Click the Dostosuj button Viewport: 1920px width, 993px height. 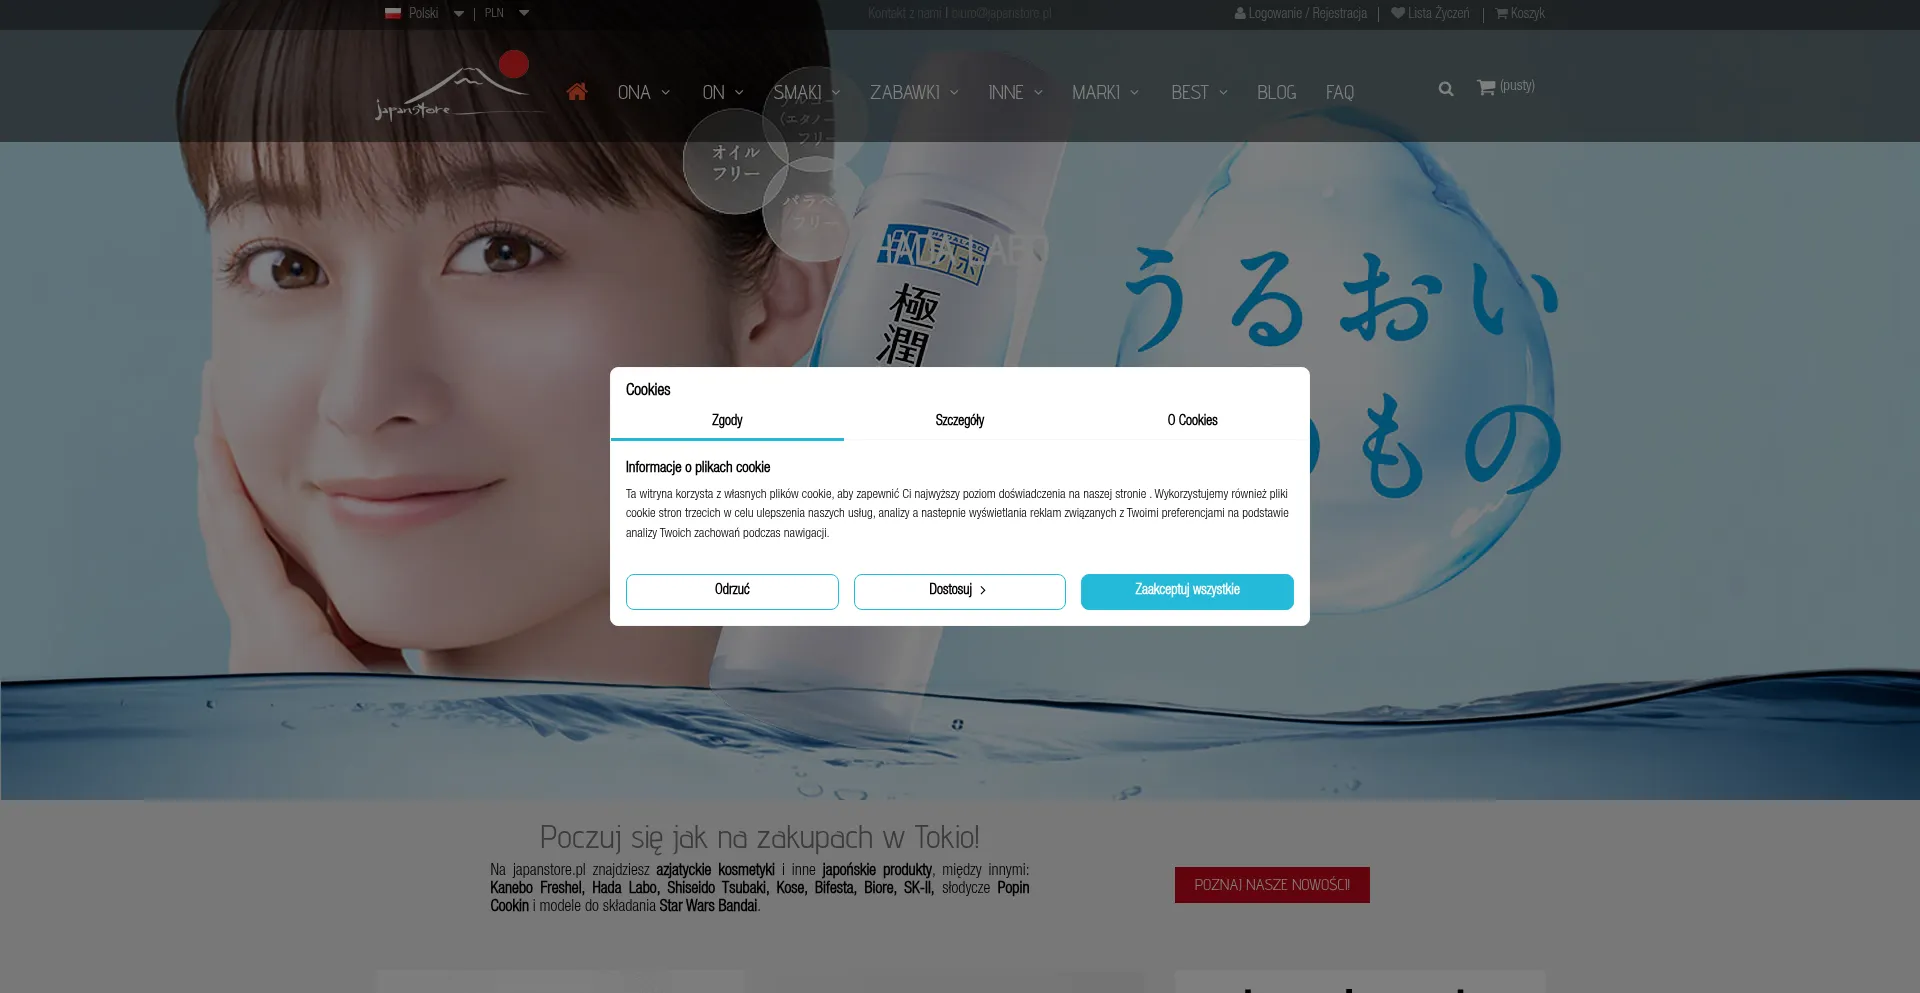tap(959, 591)
